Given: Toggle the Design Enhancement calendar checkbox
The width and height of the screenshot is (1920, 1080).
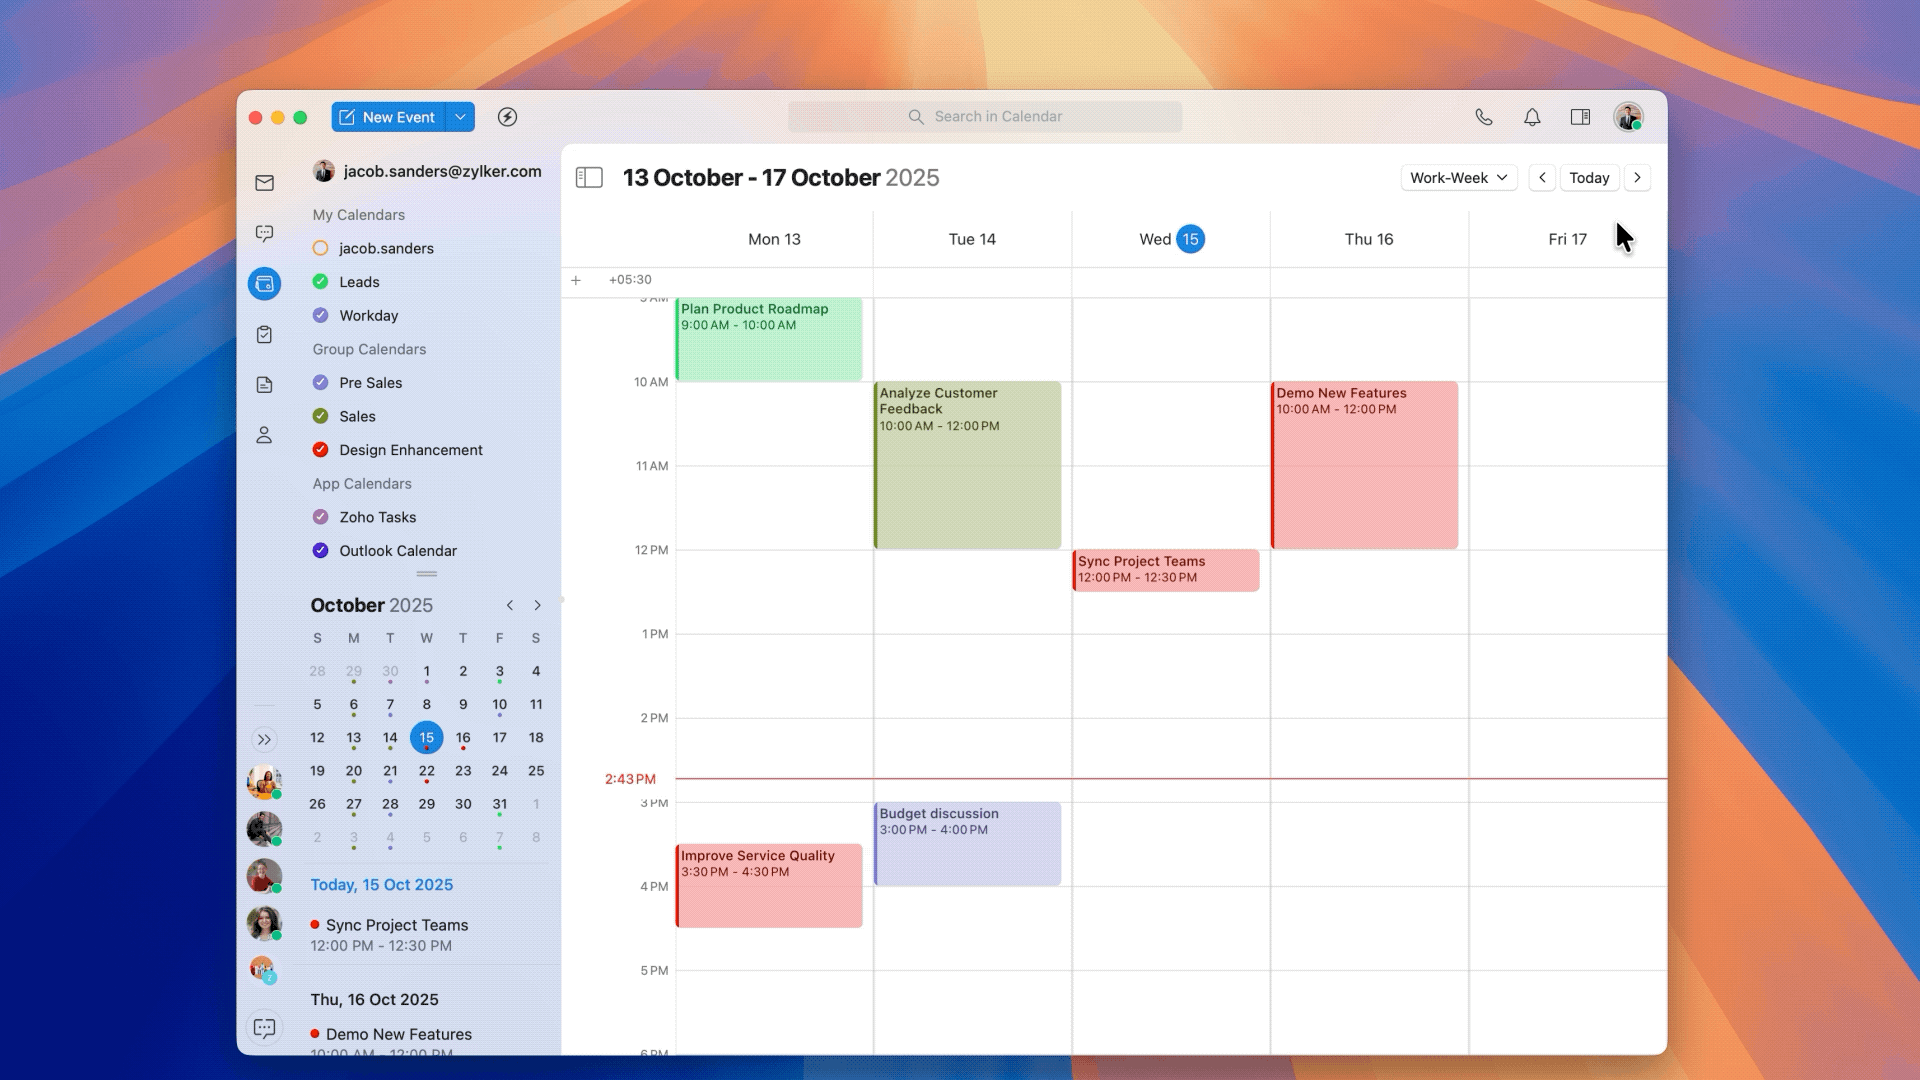Looking at the screenshot, I should 320,450.
